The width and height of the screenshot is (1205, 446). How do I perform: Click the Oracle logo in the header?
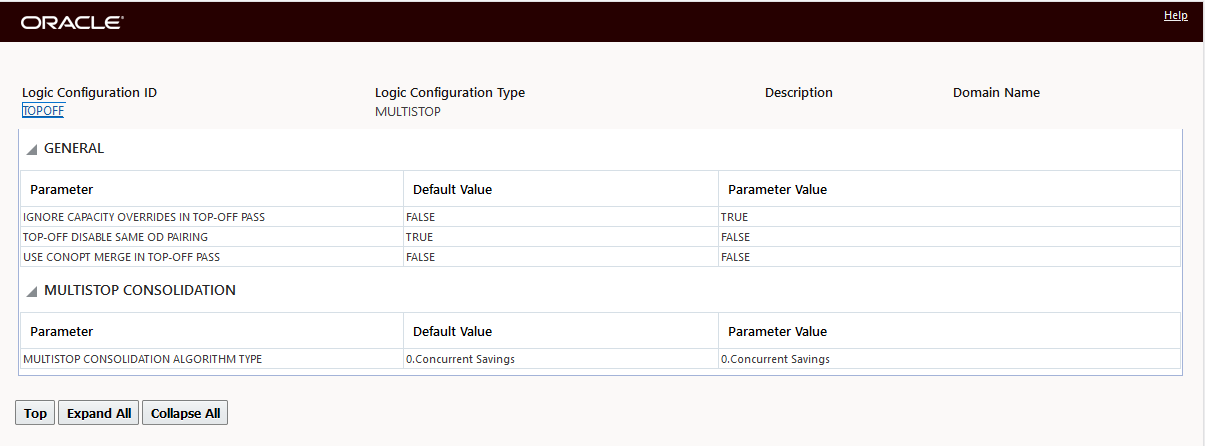pyautogui.click(x=71, y=22)
